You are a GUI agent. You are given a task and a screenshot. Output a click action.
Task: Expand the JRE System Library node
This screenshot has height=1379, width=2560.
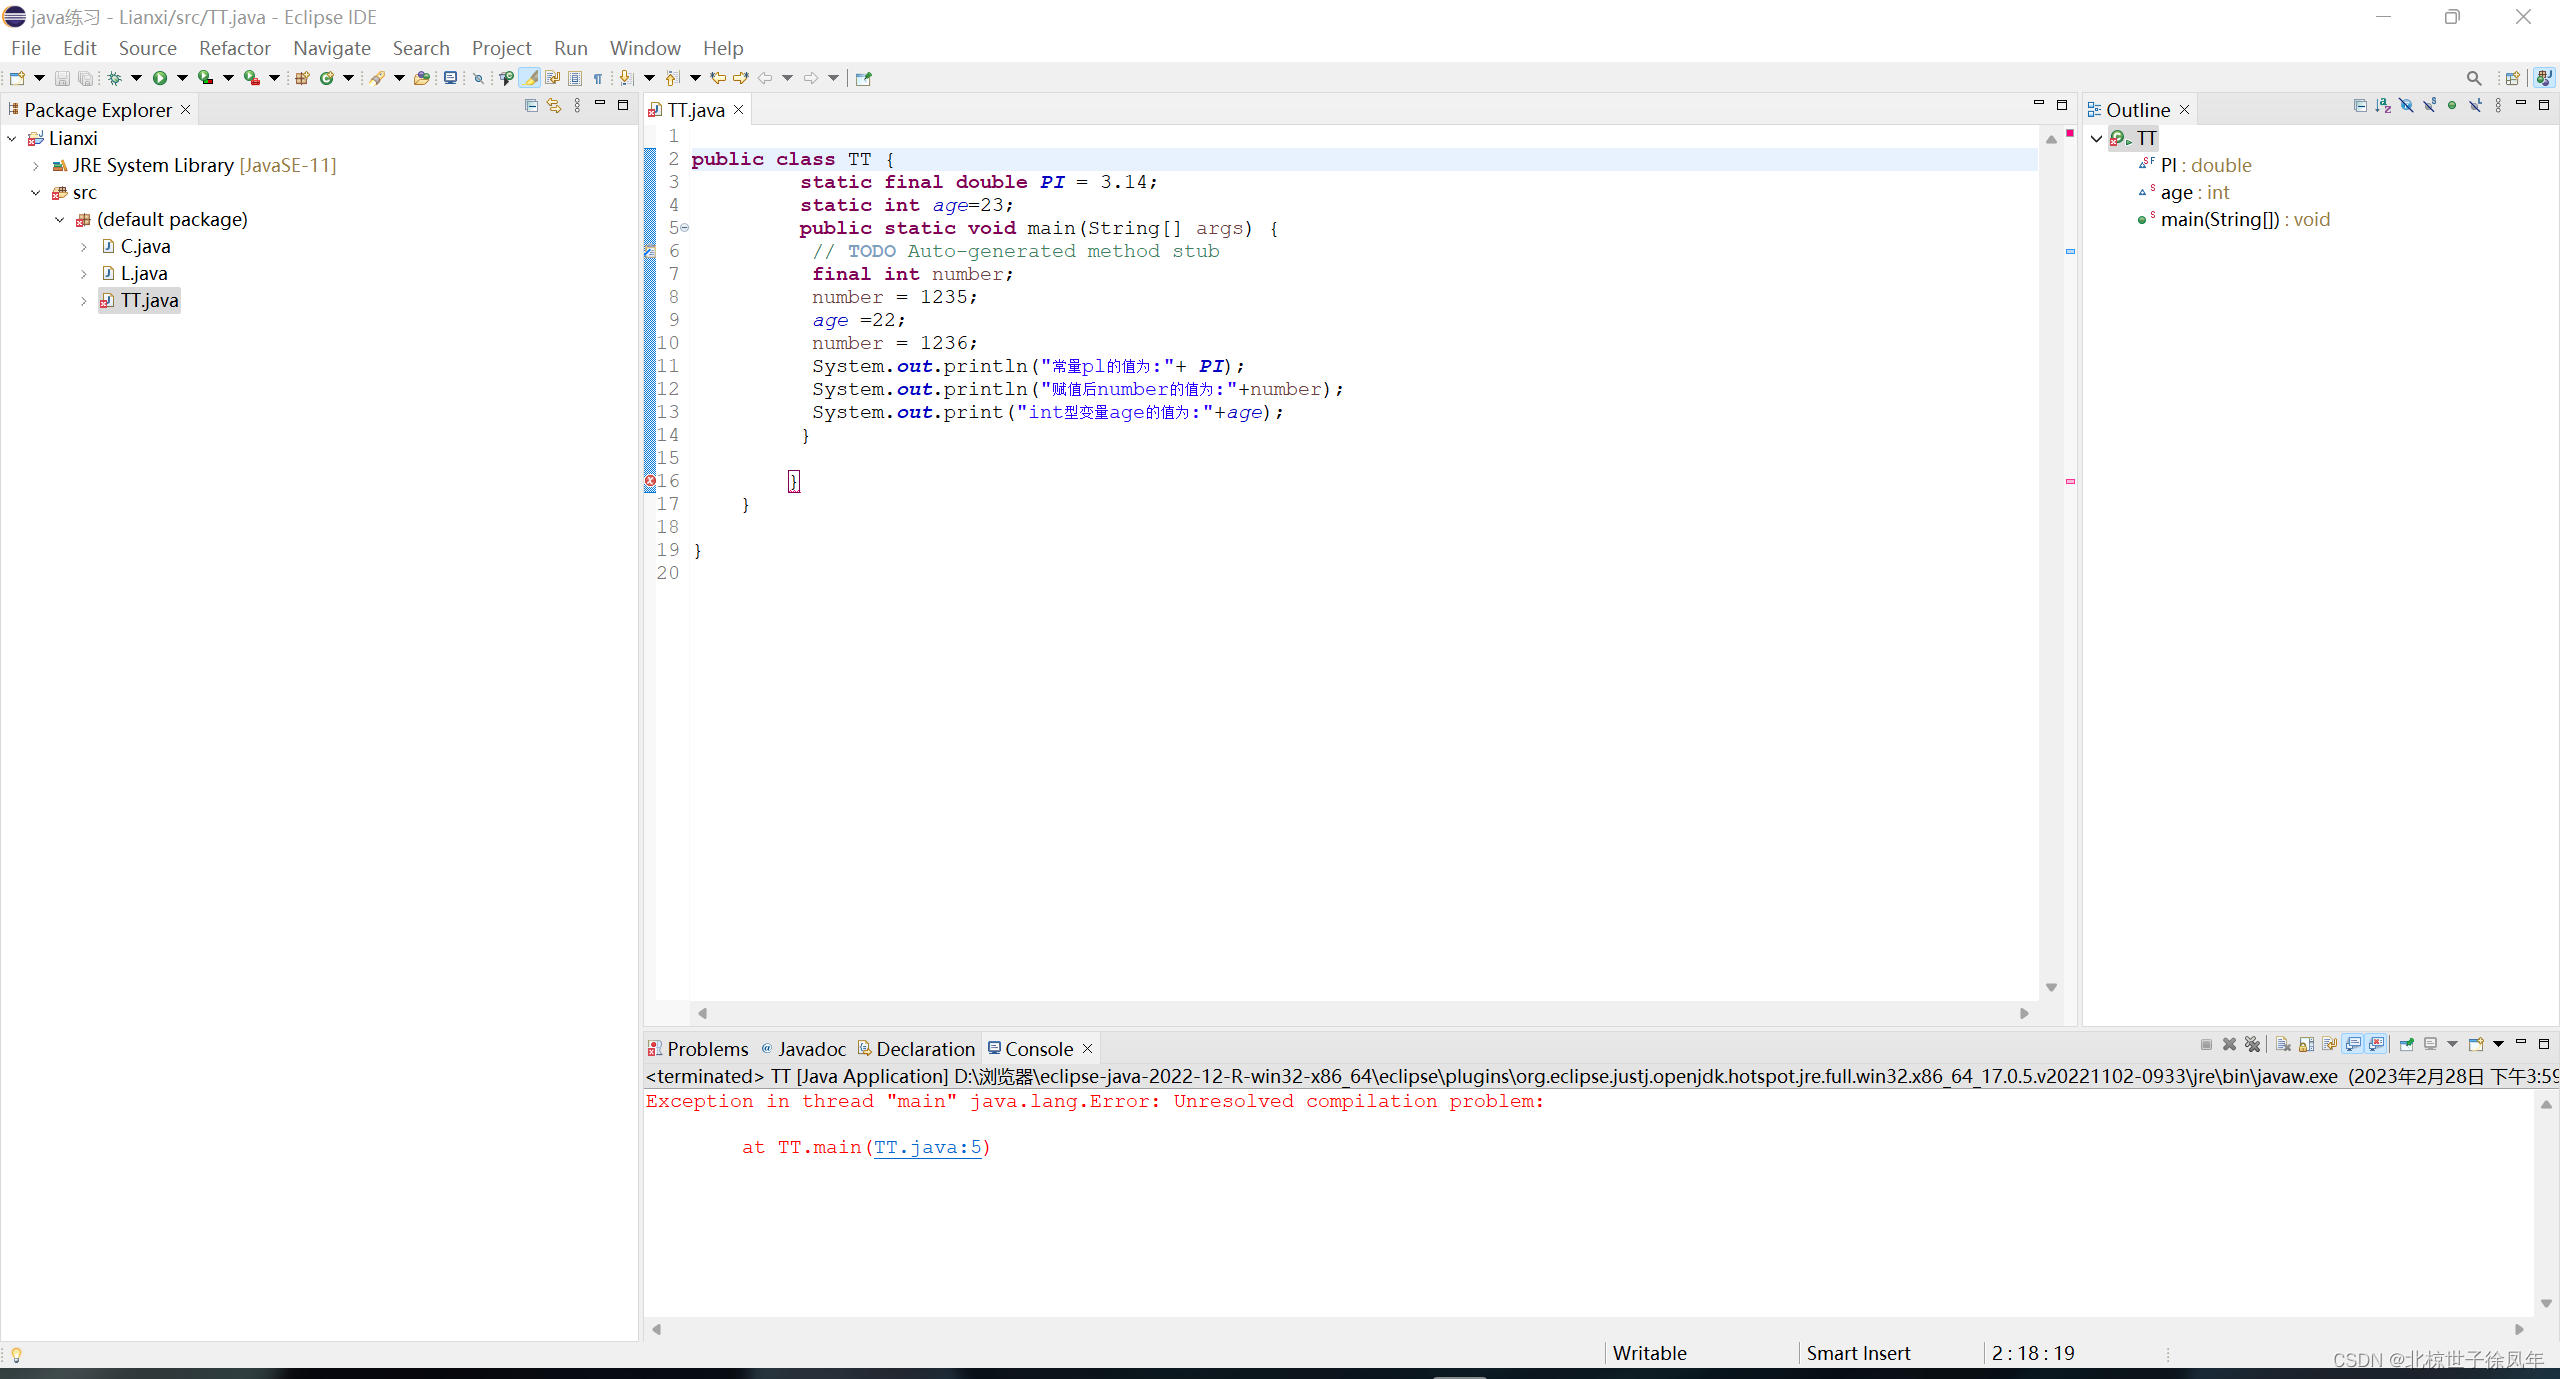(36, 166)
